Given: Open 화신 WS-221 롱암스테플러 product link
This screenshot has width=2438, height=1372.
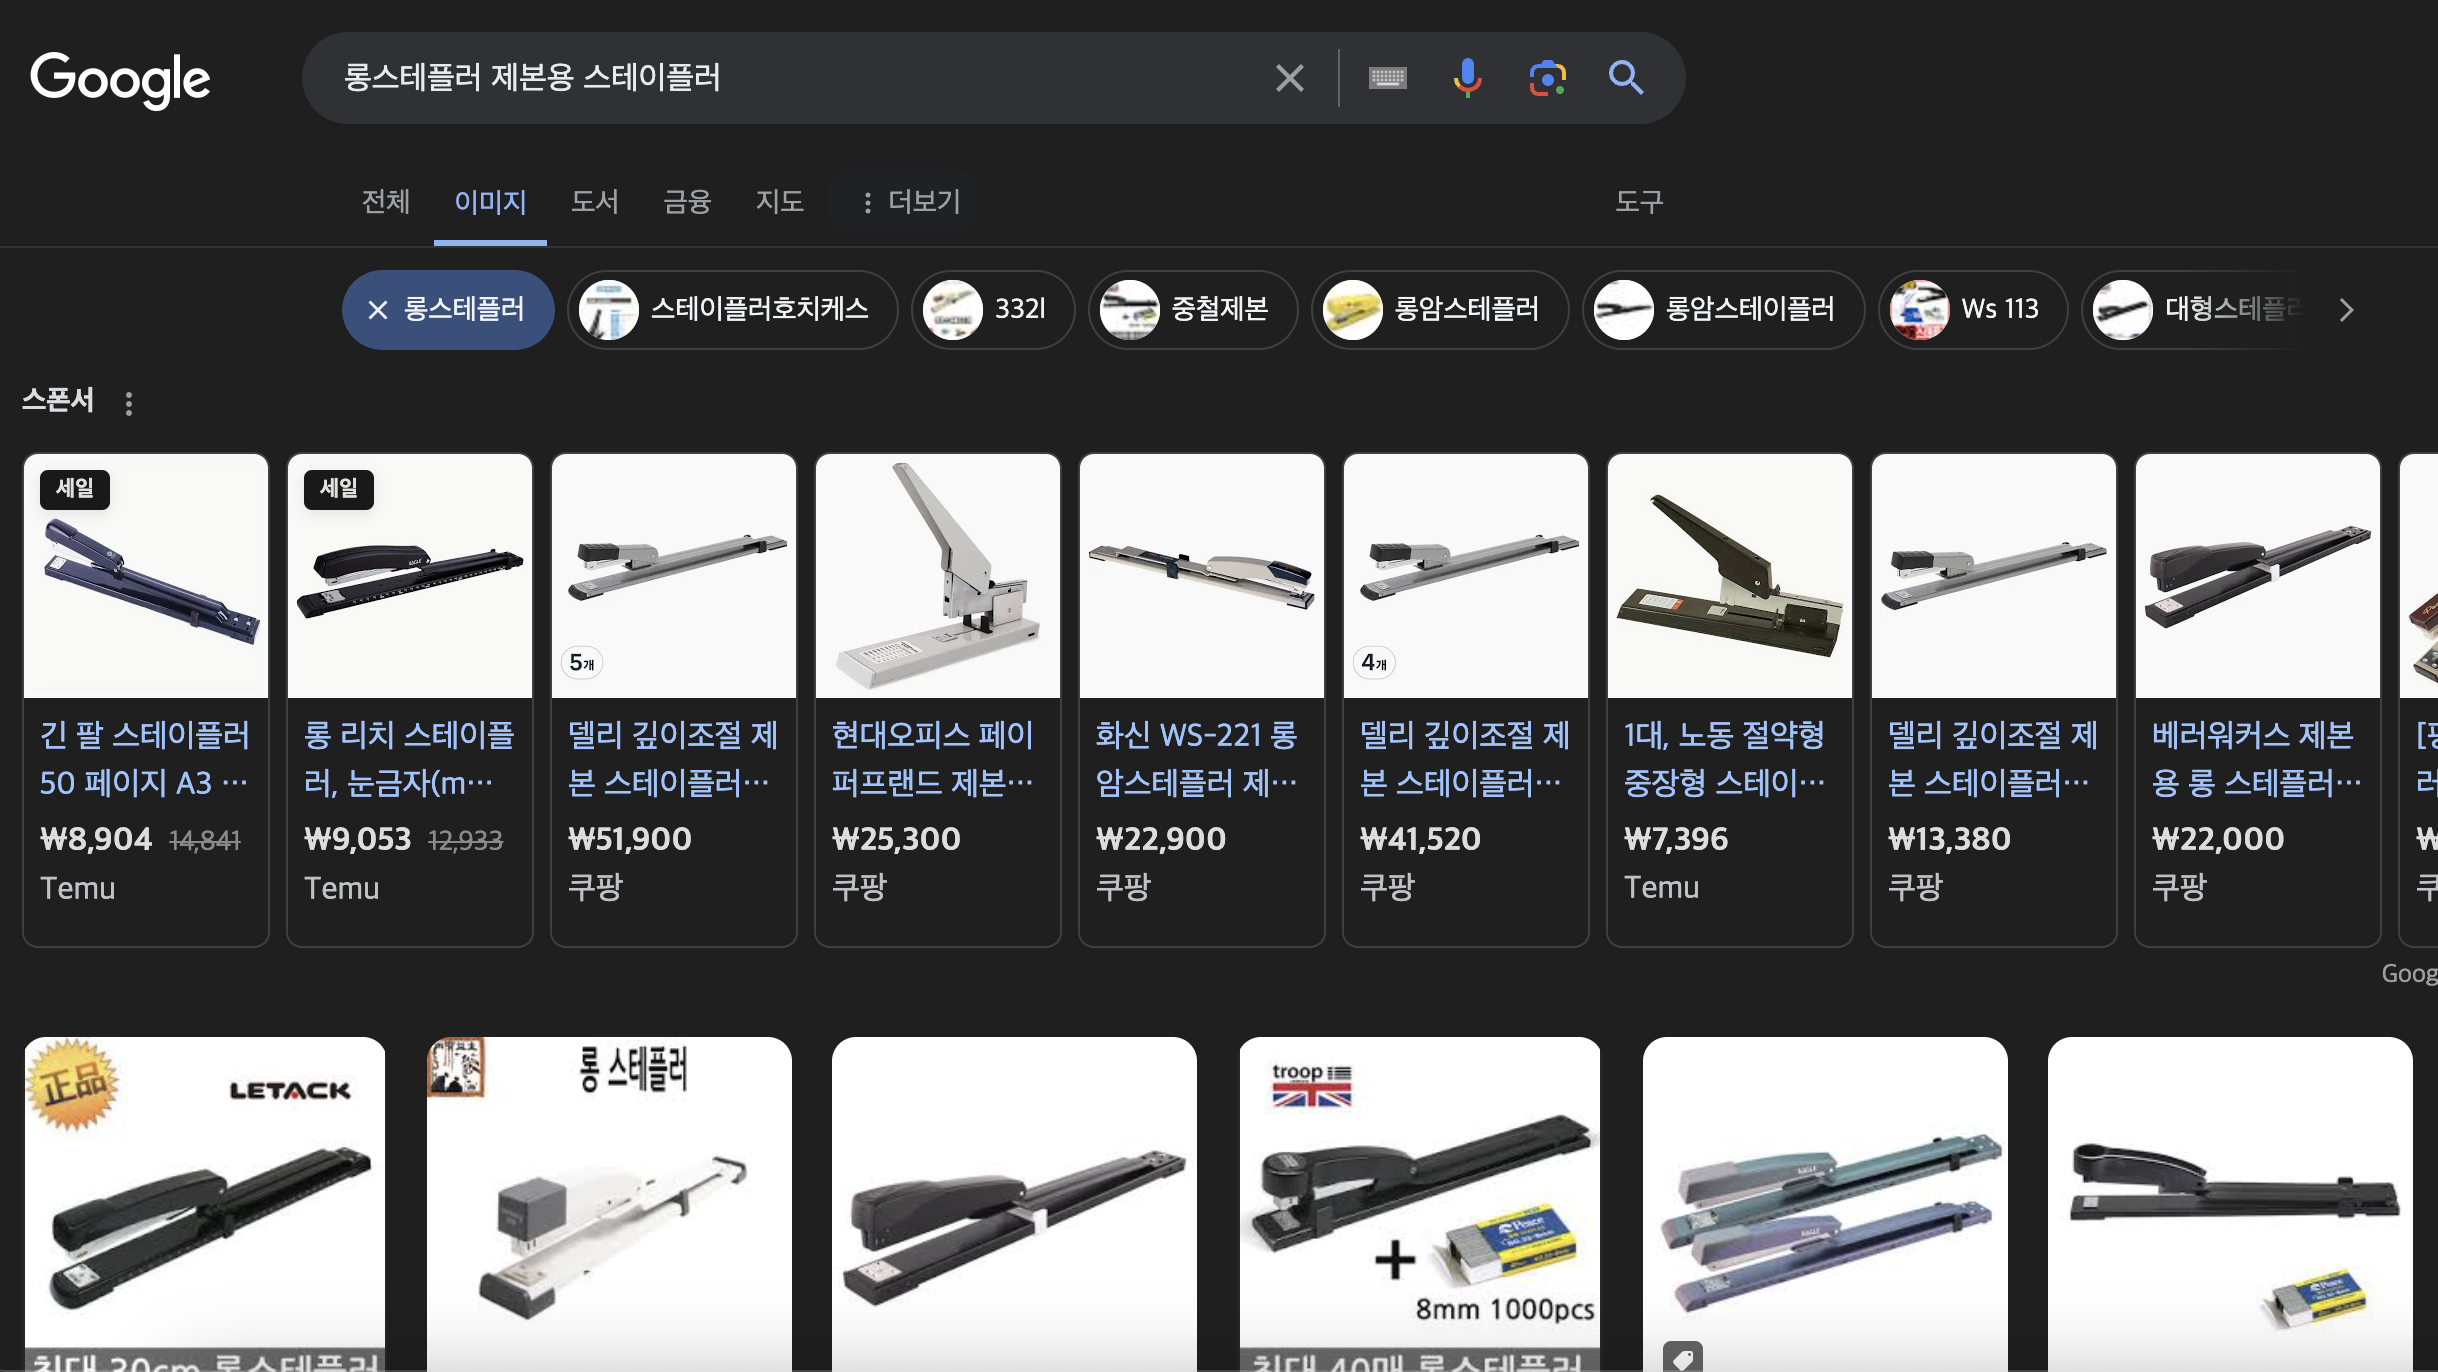Looking at the screenshot, I should pos(1197,759).
